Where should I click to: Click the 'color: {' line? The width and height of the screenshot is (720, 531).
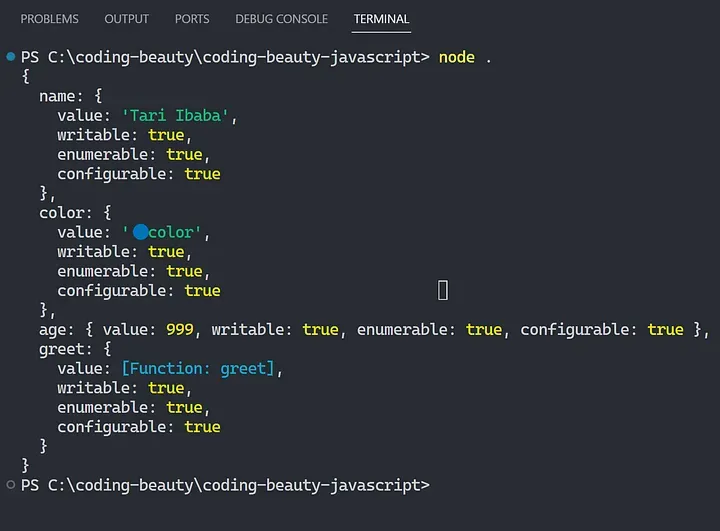pyautogui.click(x=75, y=213)
